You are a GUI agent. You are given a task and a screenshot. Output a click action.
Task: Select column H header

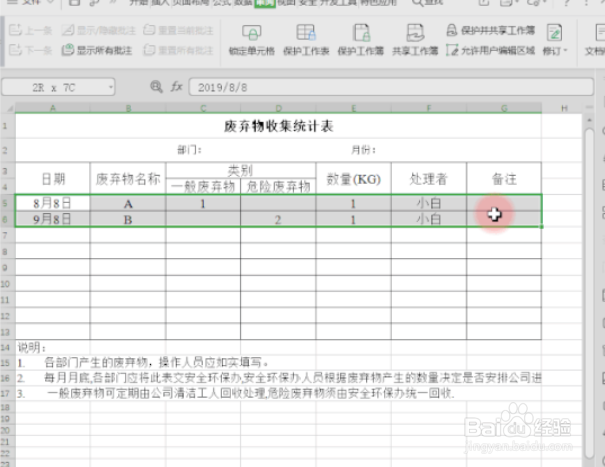pos(563,108)
